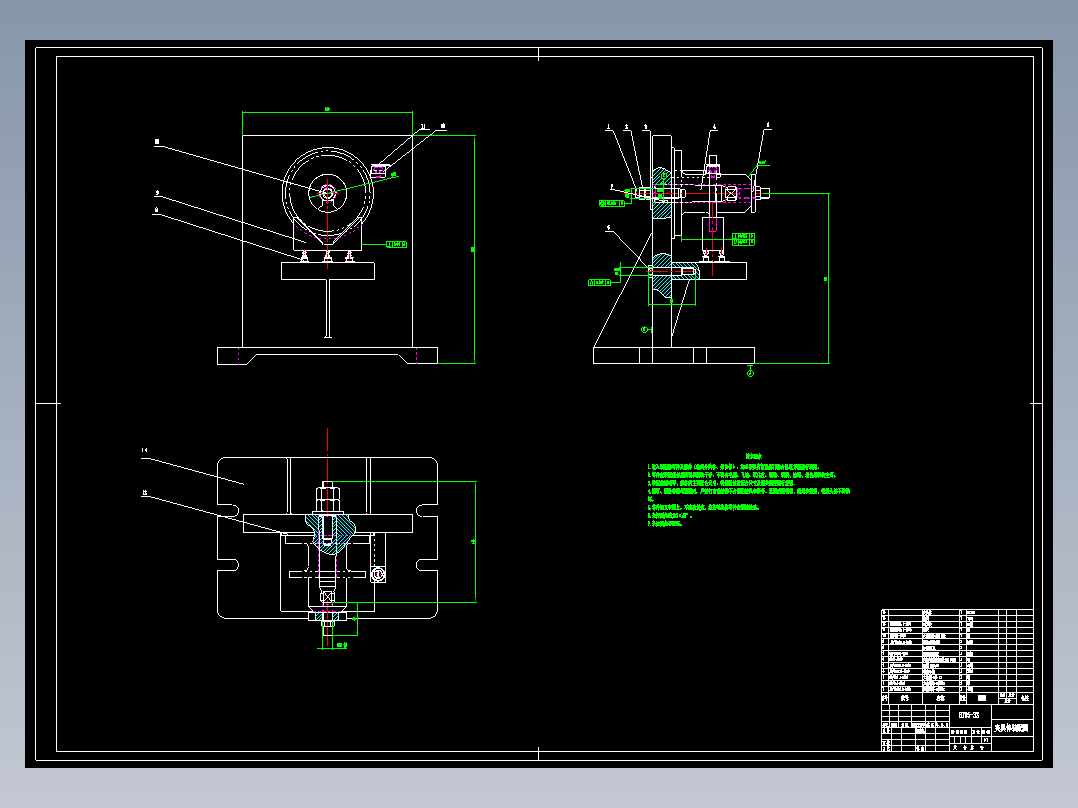Screen dimensions: 1078x808
Task: Click the tall green height dimension of side view
Action: (x=828, y=278)
